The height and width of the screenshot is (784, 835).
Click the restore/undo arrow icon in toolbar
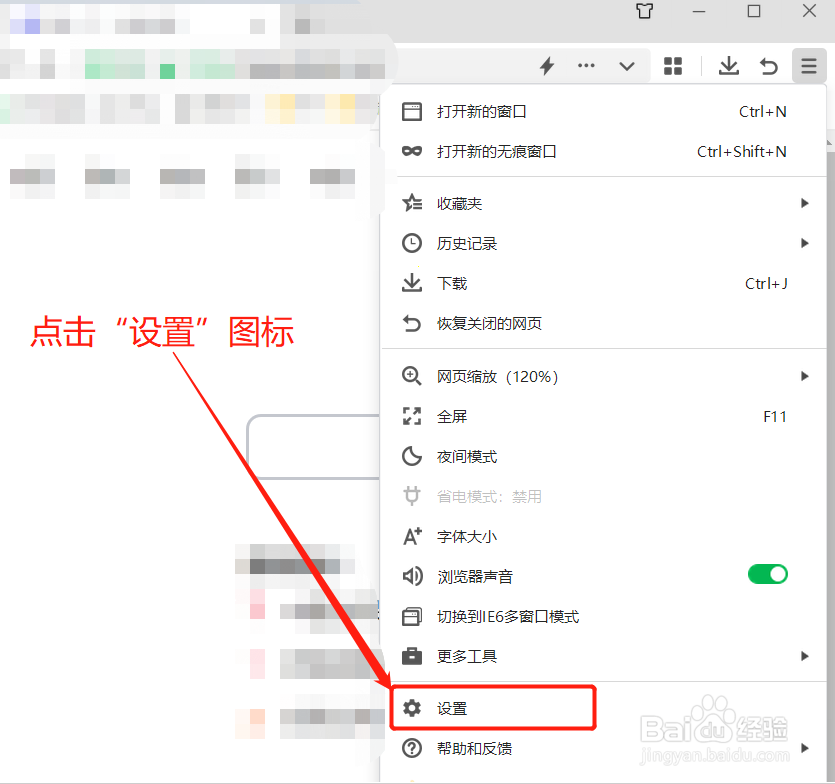769,66
